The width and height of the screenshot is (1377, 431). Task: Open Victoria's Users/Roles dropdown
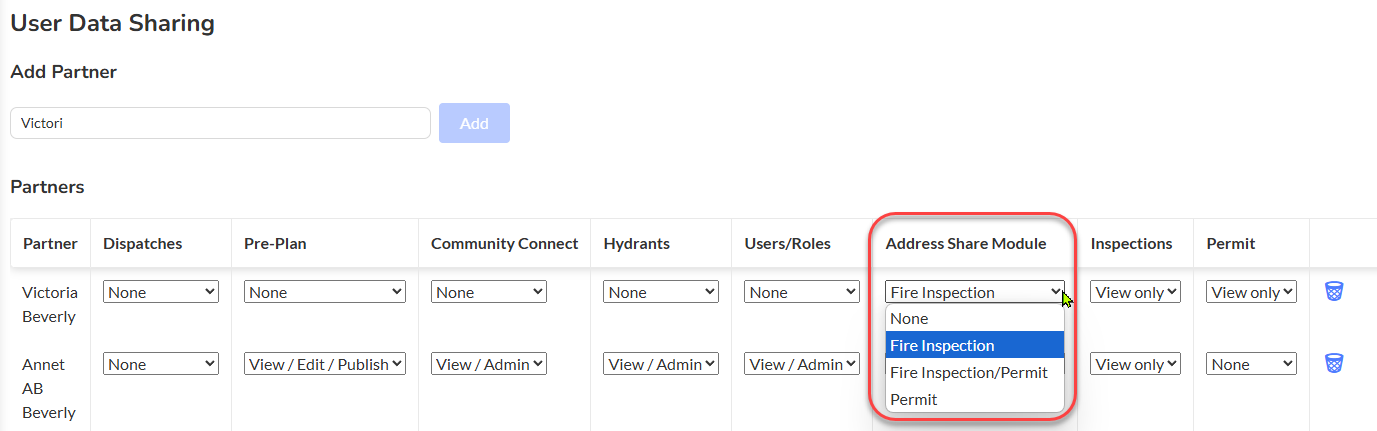tap(802, 292)
